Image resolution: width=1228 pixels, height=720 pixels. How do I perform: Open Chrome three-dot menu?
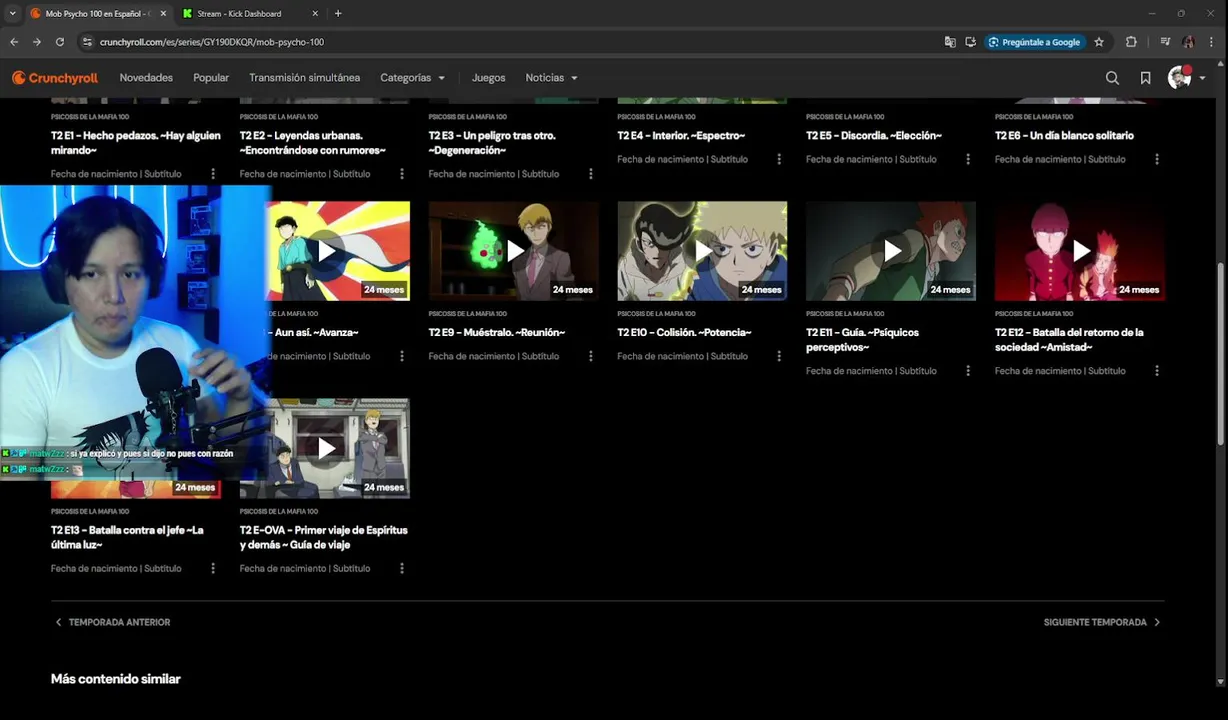(x=1212, y=42)
